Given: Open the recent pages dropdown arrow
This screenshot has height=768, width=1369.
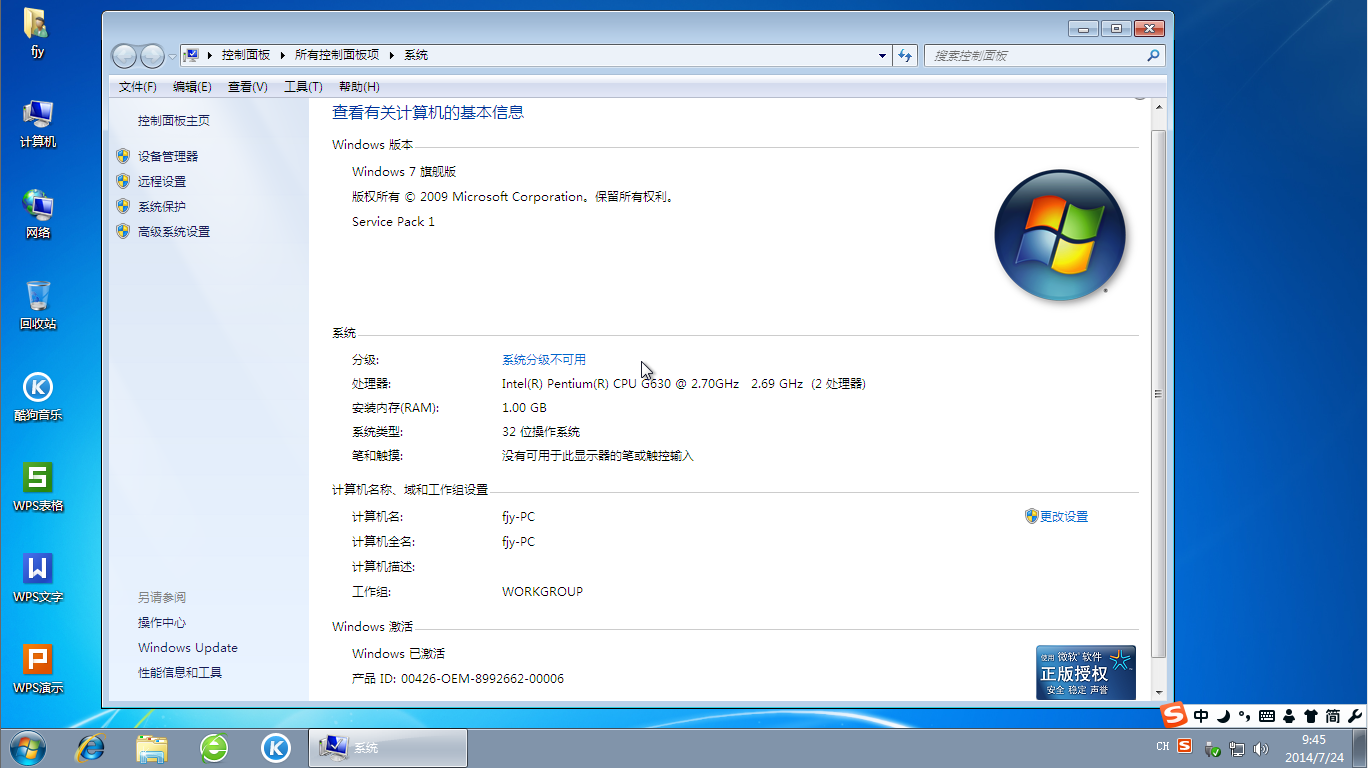Looking at the screenshot, I should pos(172,56).
